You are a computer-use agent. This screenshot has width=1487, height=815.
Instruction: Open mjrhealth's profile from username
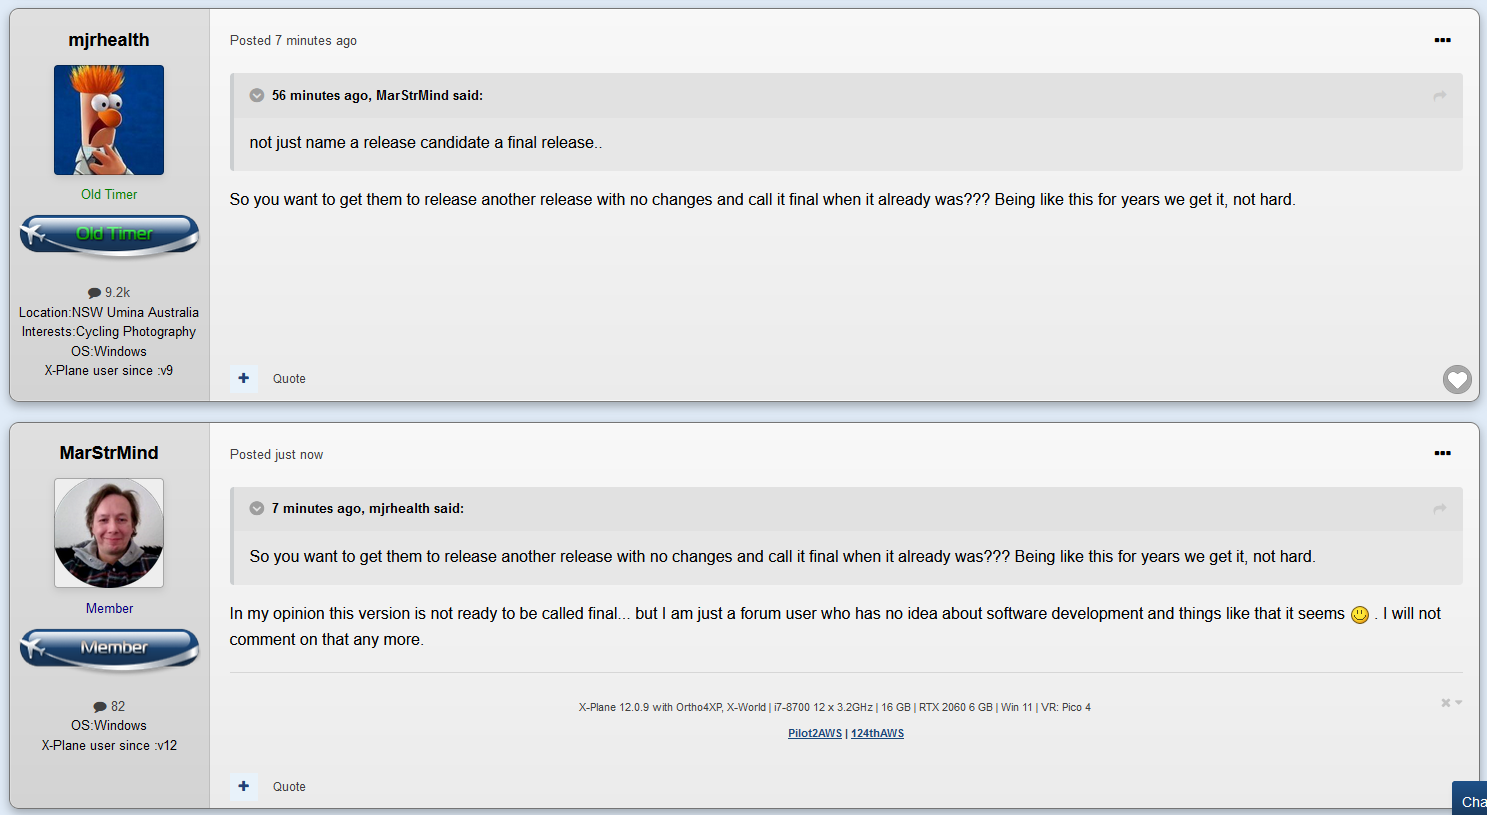click(x=109, y=40)
